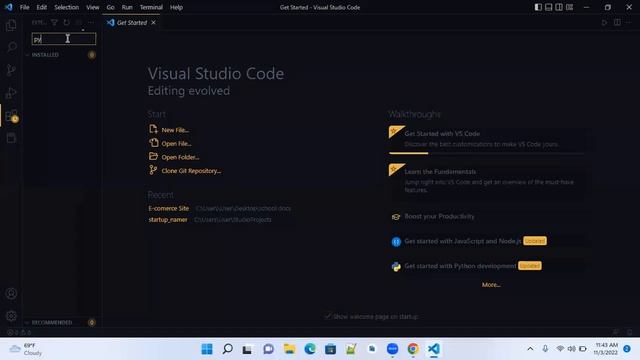Image resolution: width=640 pixels, height=360 pixels.
Task: Open Windows taskbar search
Action: 227,349
